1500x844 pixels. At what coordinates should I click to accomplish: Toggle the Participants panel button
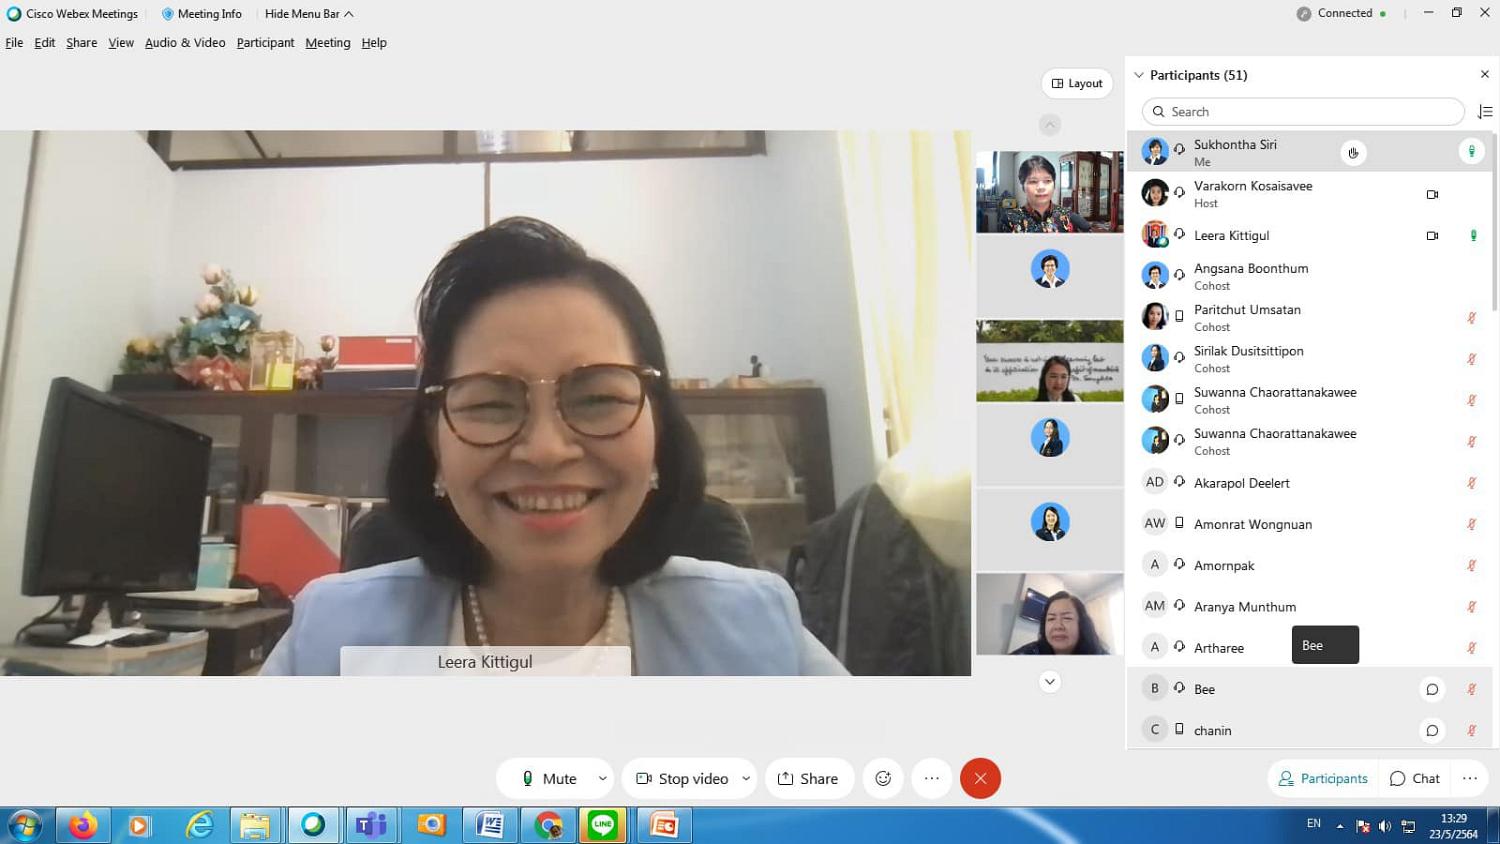click(x=1323, y=778)
